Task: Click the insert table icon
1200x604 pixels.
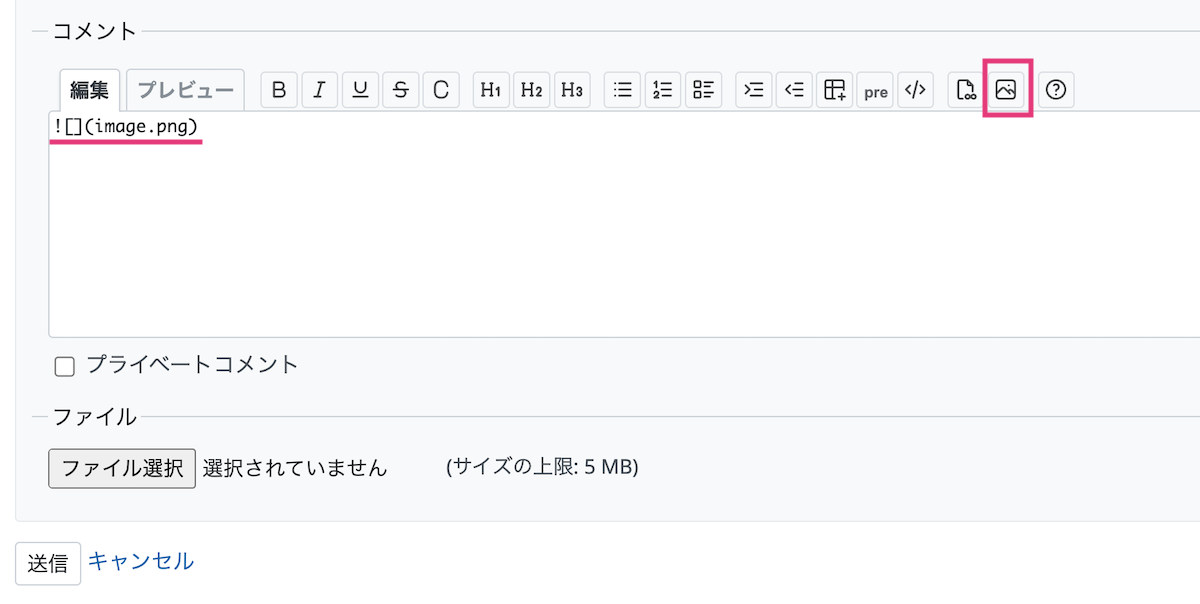Action: (835, 90)
